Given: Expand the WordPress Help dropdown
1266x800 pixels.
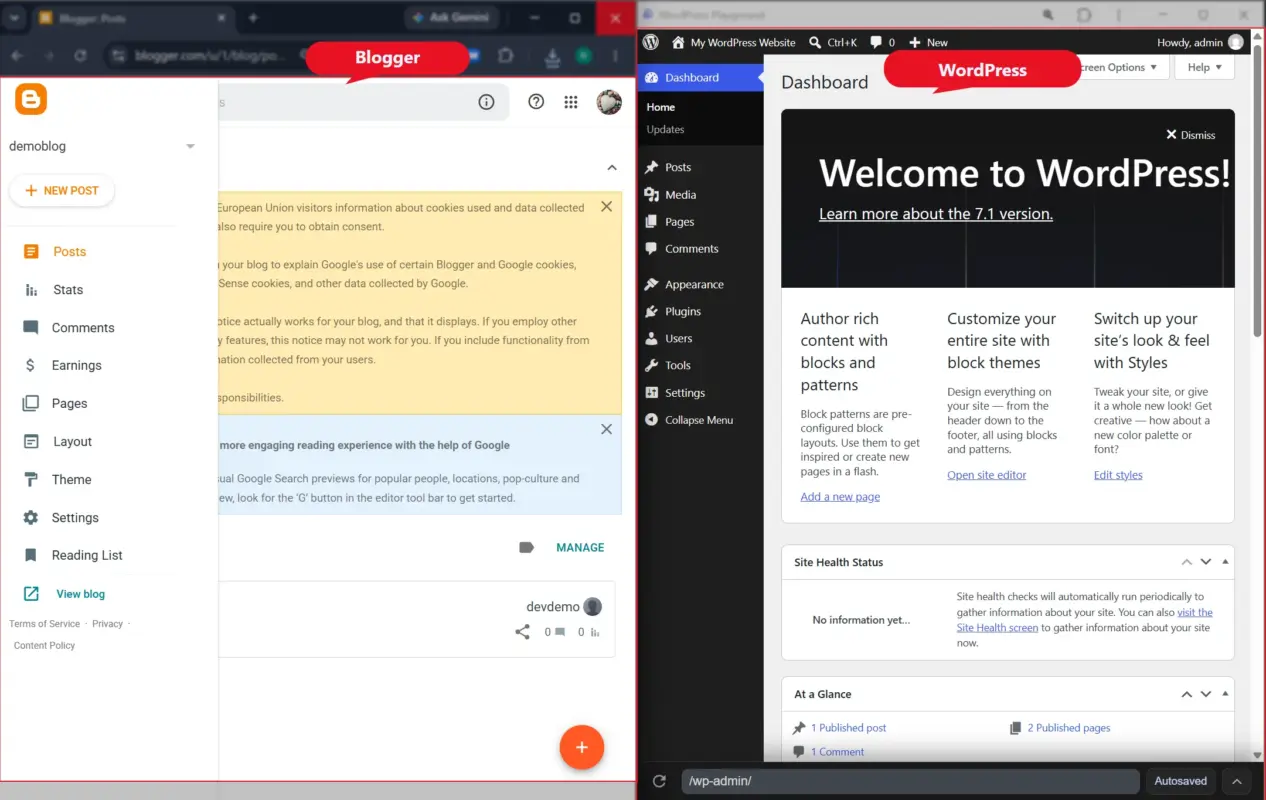Looking at the screenshot, I should pos(1204,68).
